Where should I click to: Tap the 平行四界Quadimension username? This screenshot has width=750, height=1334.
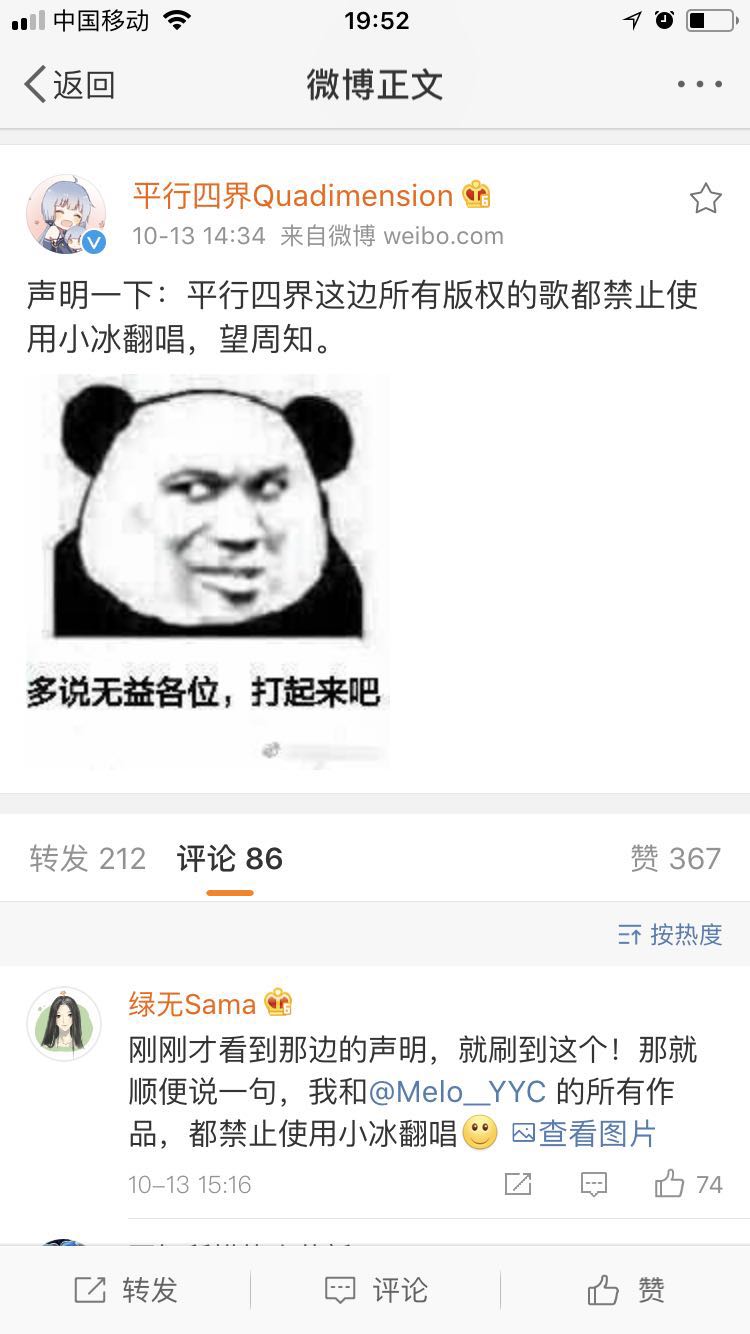pyautogui.click(x=293, y=195)
